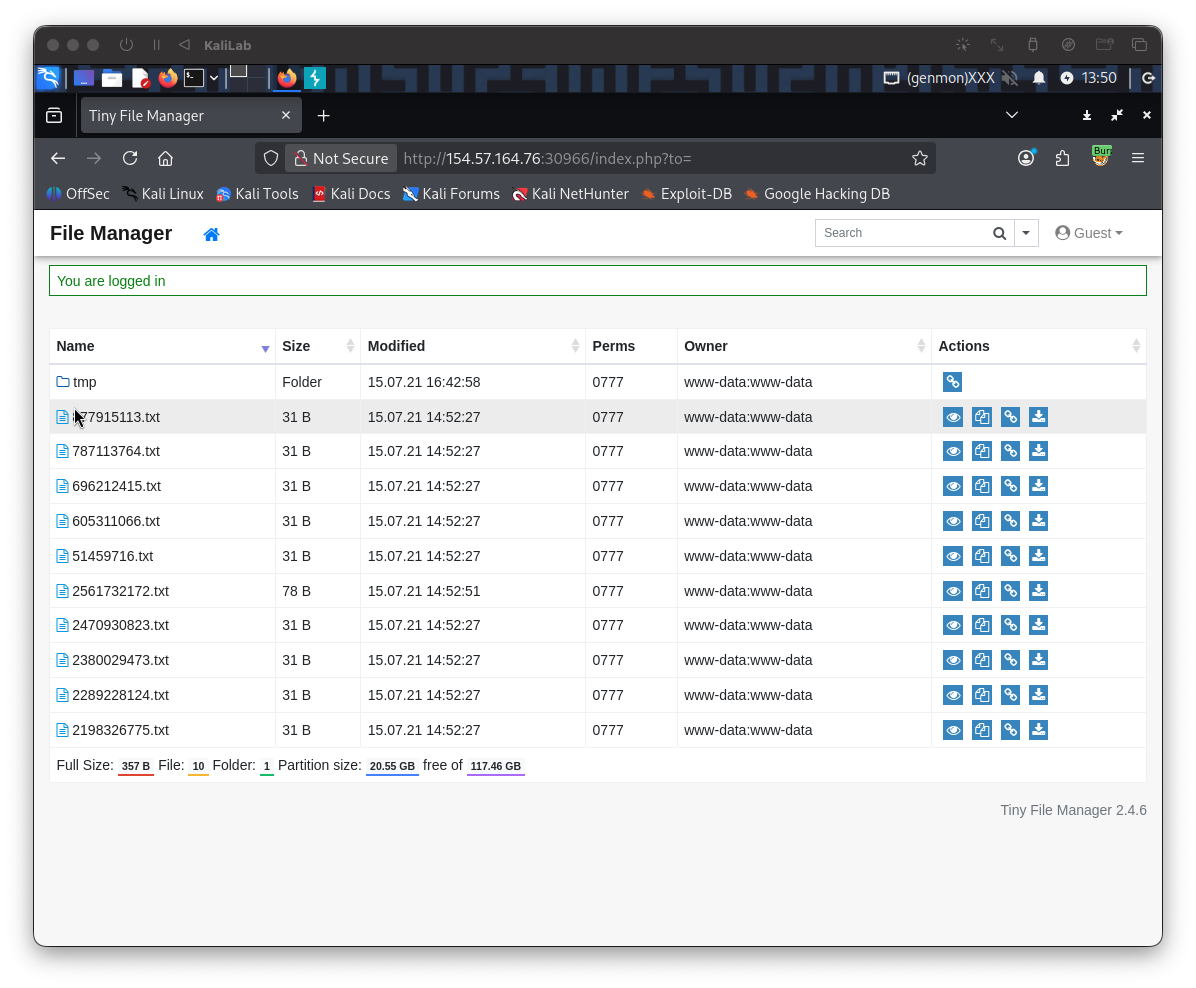This screenshot has height=988, width=1196.
Task: Copy the 696212415.txt file
Action: click(x=982, y=486)
